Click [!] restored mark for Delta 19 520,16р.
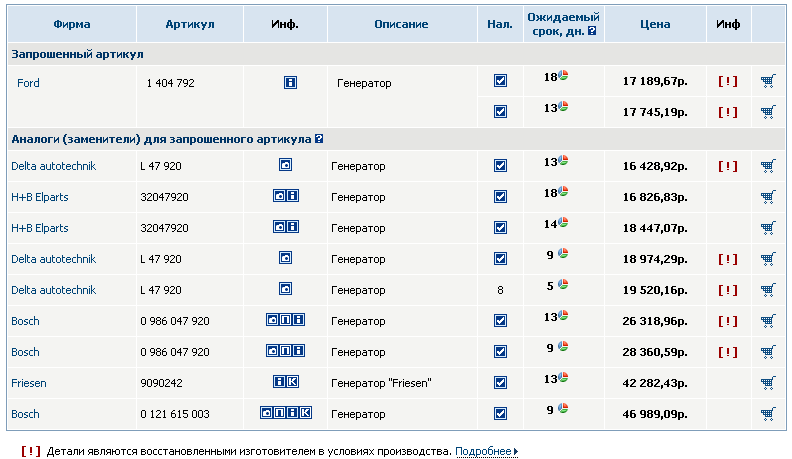This screenshot has width=792, height=459. [728, 290]
